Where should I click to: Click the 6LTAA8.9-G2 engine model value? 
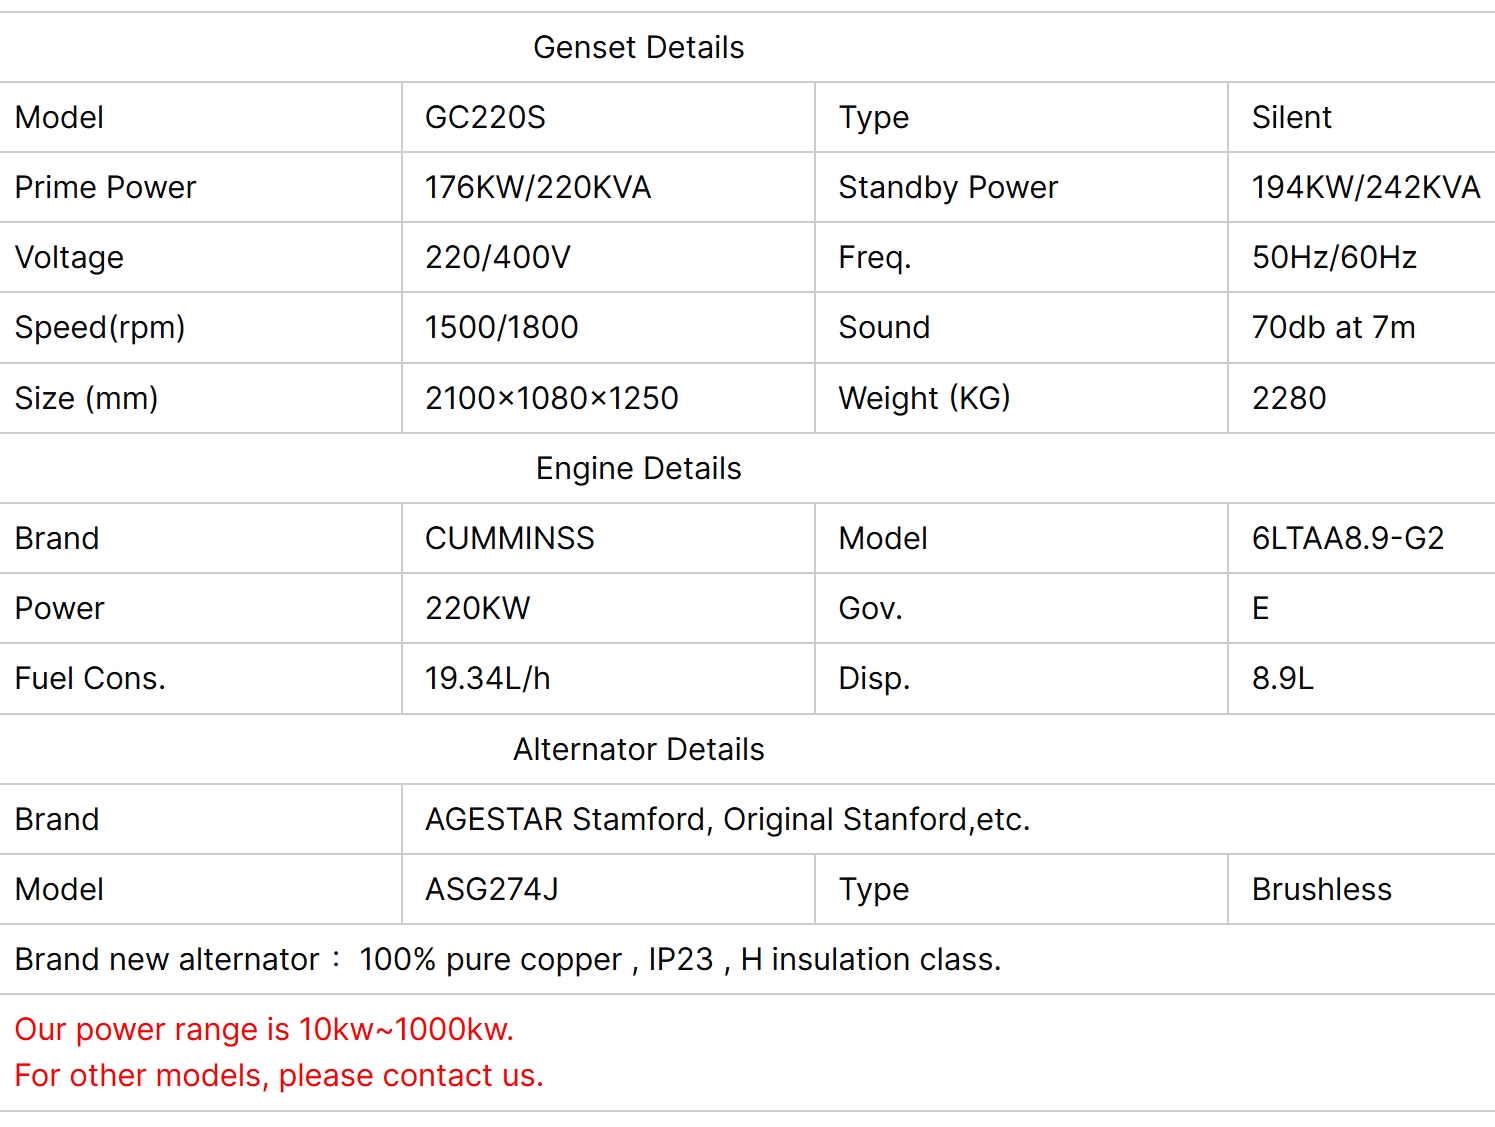click(1347, 538)
